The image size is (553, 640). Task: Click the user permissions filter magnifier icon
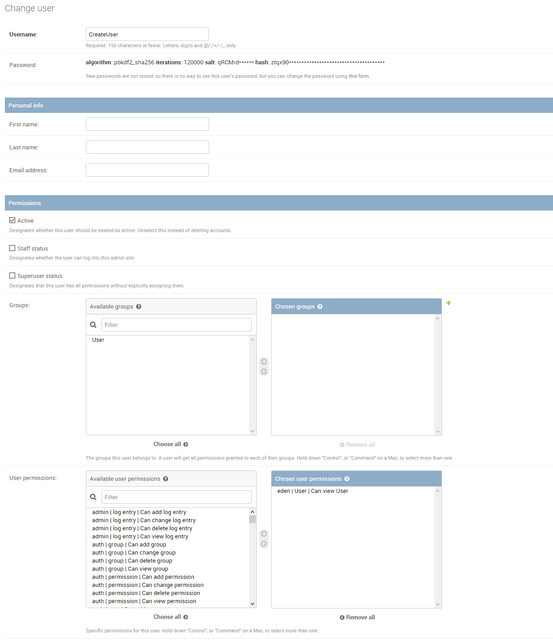(93, 497)
